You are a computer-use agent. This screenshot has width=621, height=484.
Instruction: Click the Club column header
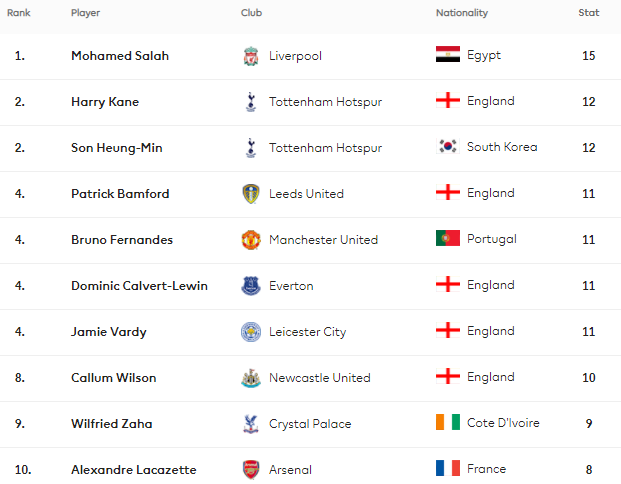[x=252, y=13]
